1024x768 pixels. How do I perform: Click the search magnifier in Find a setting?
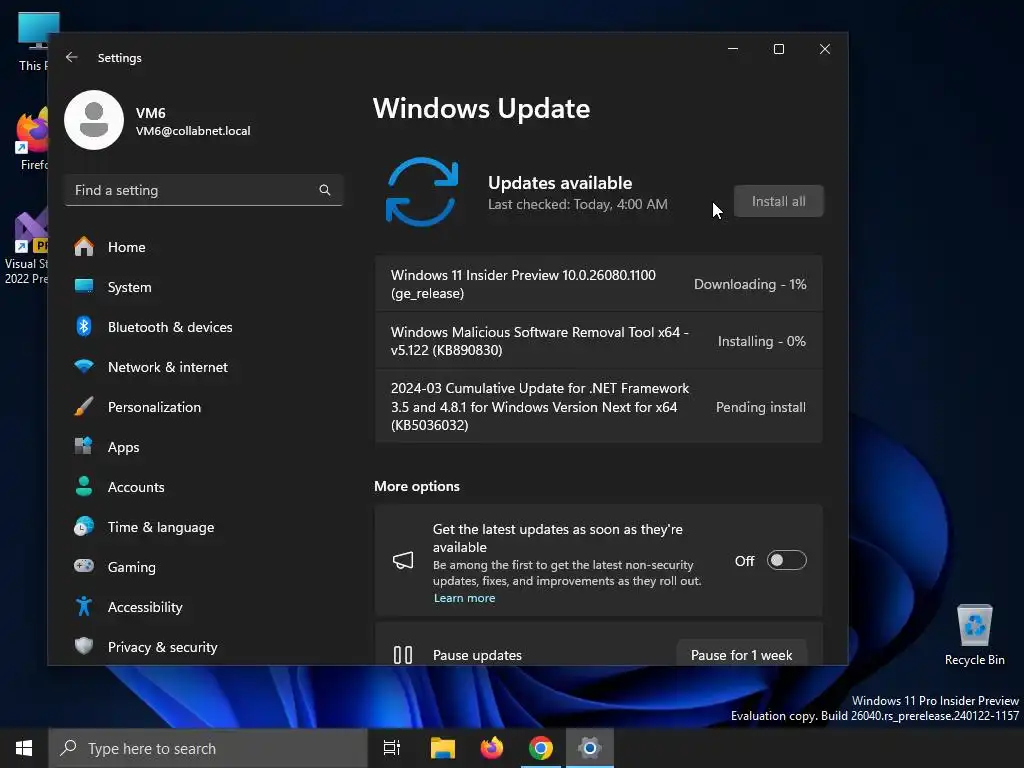325,190
